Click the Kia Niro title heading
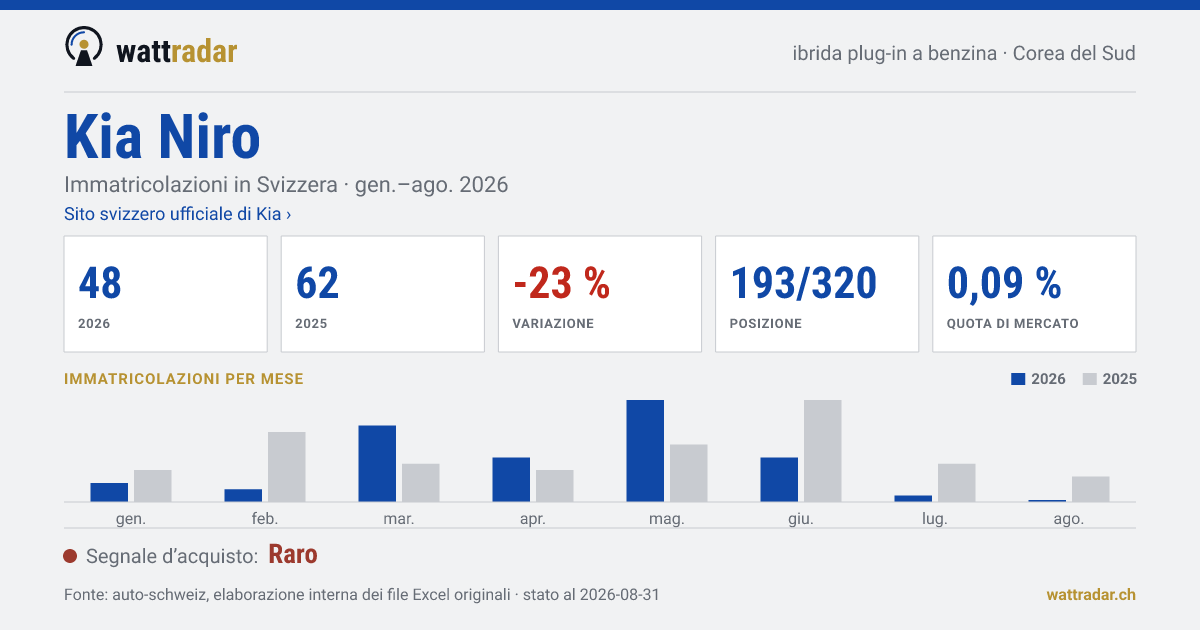This screenshot has height=630, width=1200. pyautogui.click(x=163, y=136)
